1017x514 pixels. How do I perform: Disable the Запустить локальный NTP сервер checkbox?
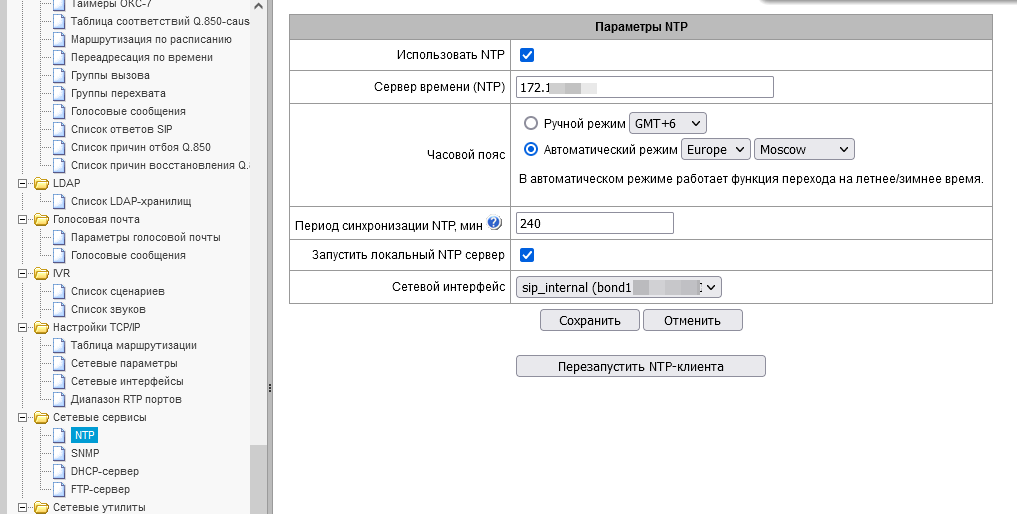click(527, 255)
